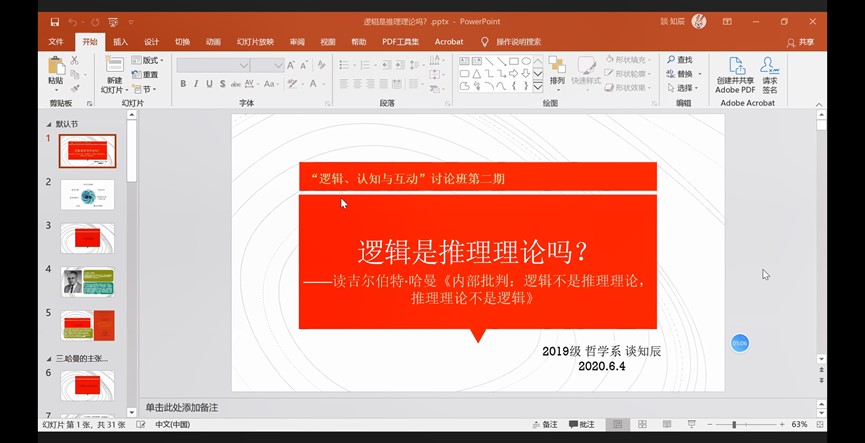Expand the 版式 layout dropdown
Screen dimensions: 865x443
(x=152, y=60)
